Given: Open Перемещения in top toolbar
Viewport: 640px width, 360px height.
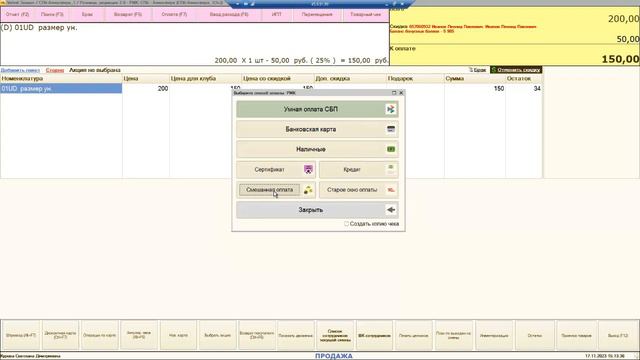Looking at the screenshot, I should 317,14.
